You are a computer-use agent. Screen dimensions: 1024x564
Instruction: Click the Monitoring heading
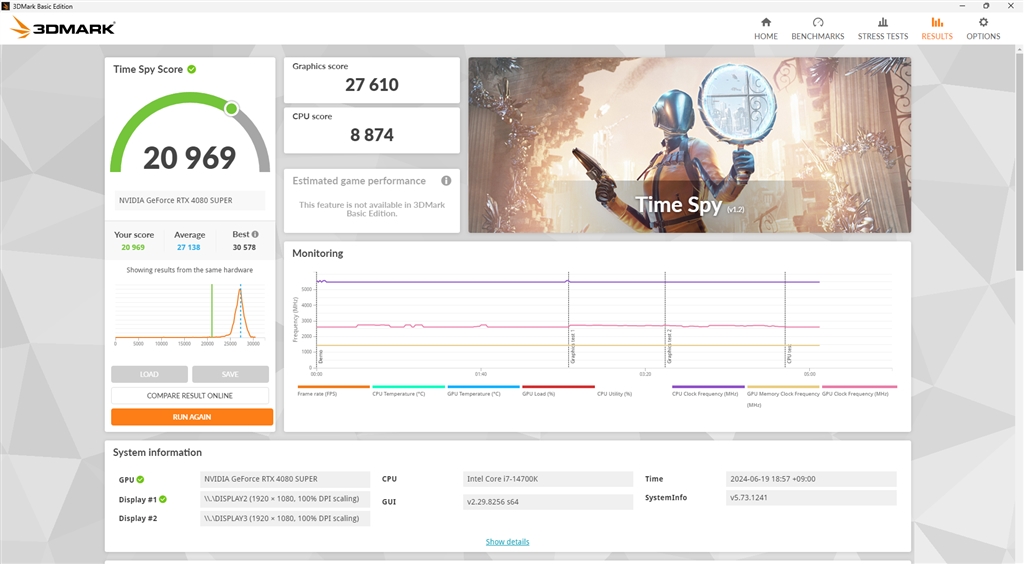[x=317, y=253]
